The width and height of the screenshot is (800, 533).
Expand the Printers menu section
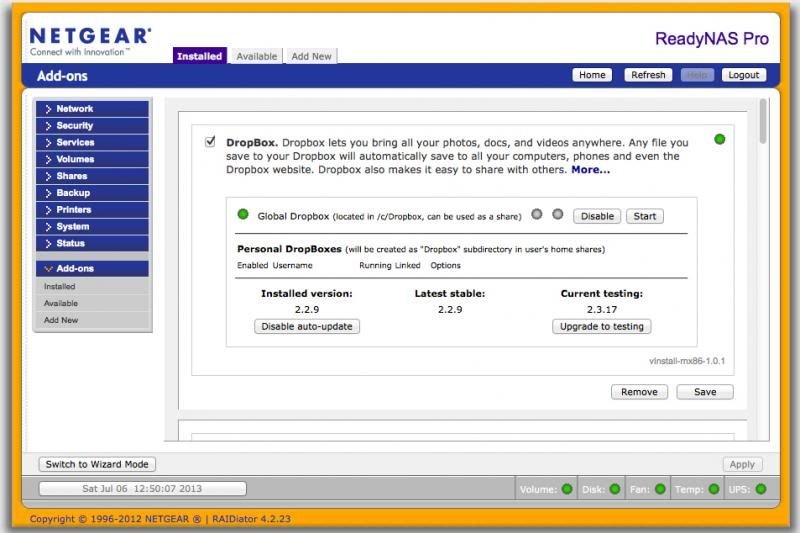[92, 210]
